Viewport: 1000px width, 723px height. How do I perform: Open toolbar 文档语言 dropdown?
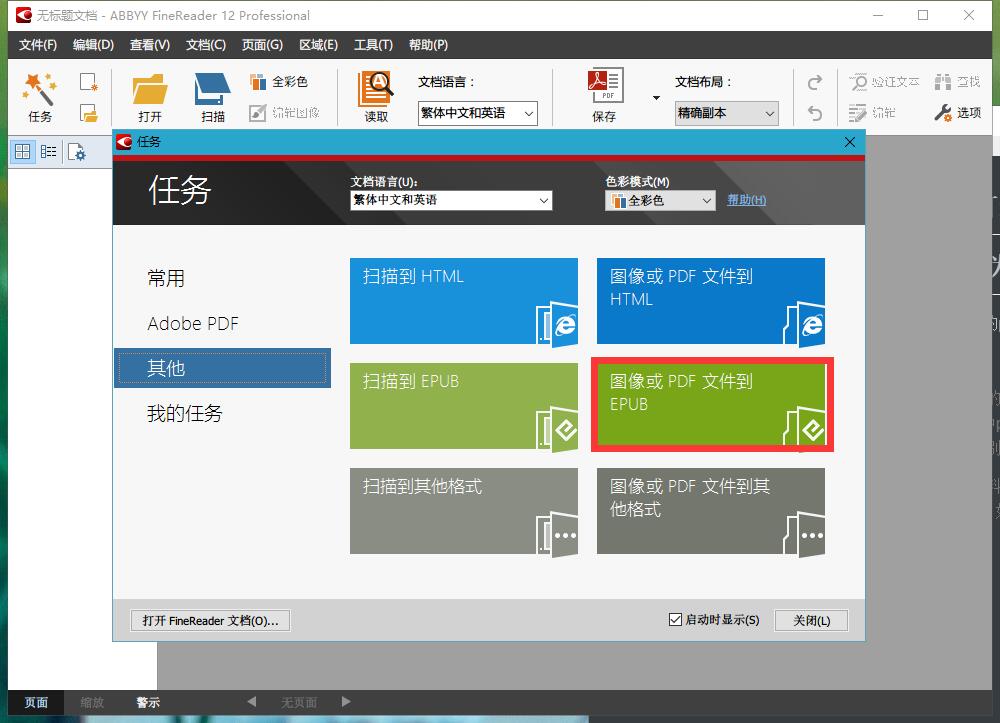coord(477,113)
